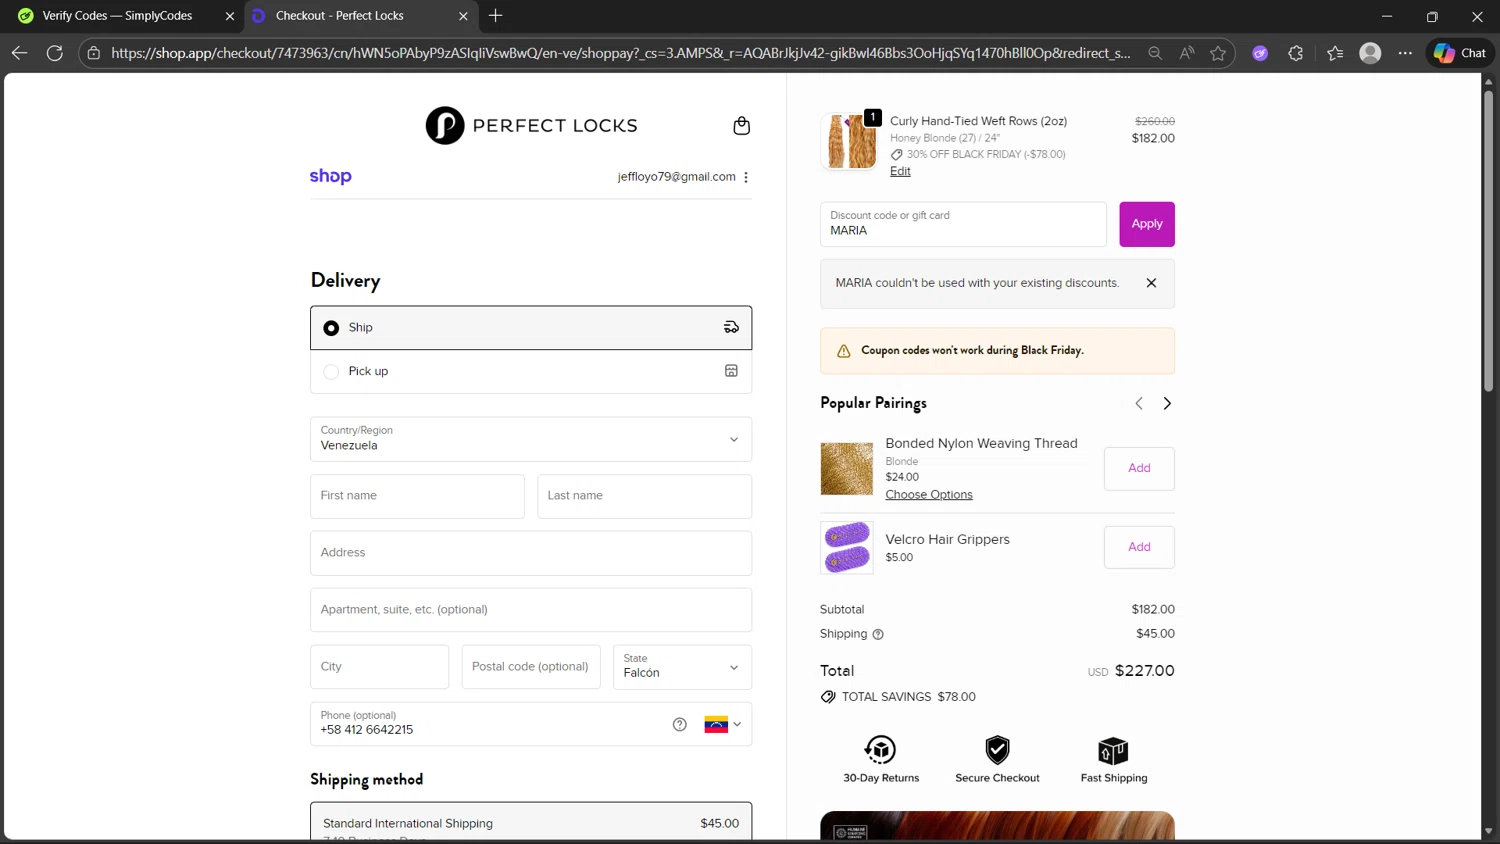
Task: Click the Last name field
Action: (x=644, y=496)
